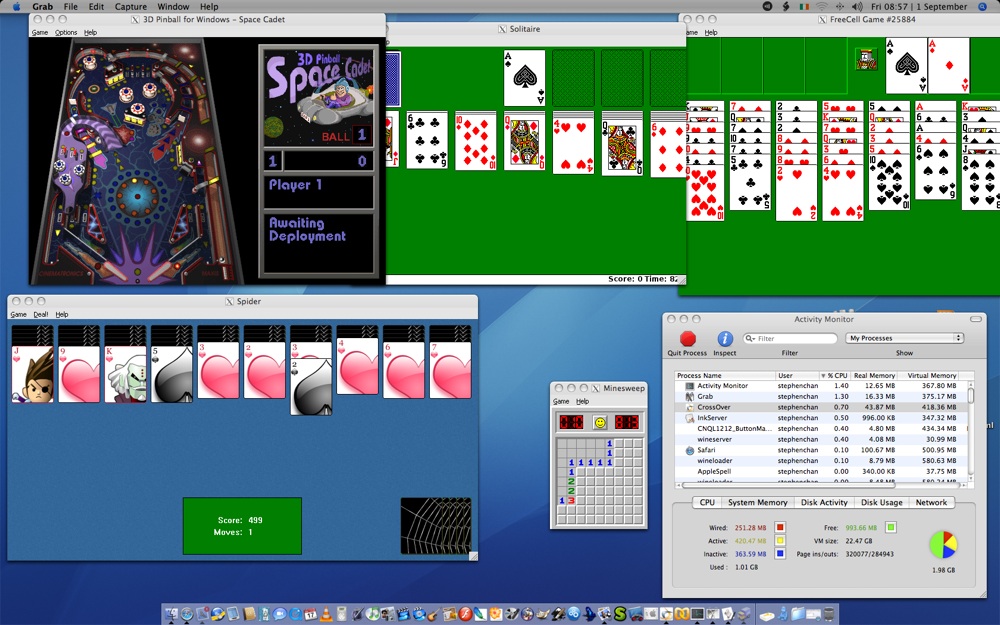Select the 5 of clubs in FreeCell
This screenshot has width=1000, height=625.
tap(750, 182)
